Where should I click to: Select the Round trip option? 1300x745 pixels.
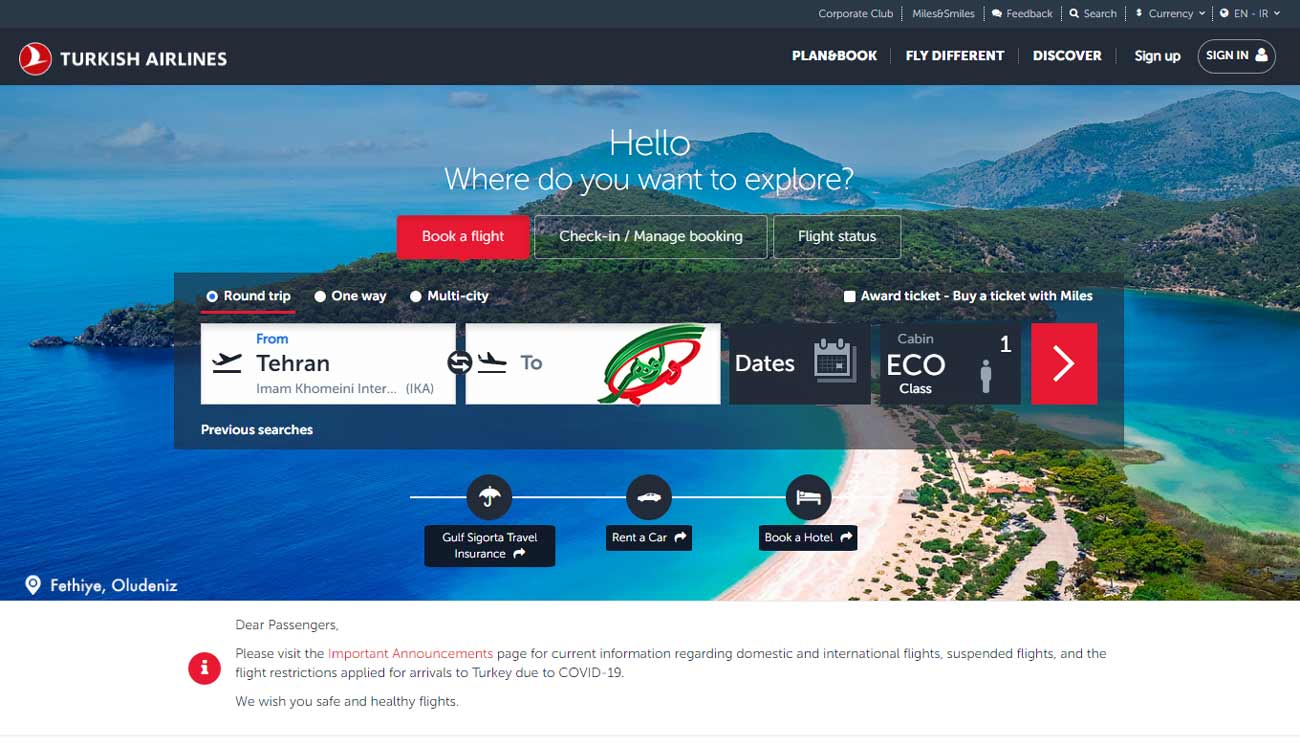coord(248,296)
